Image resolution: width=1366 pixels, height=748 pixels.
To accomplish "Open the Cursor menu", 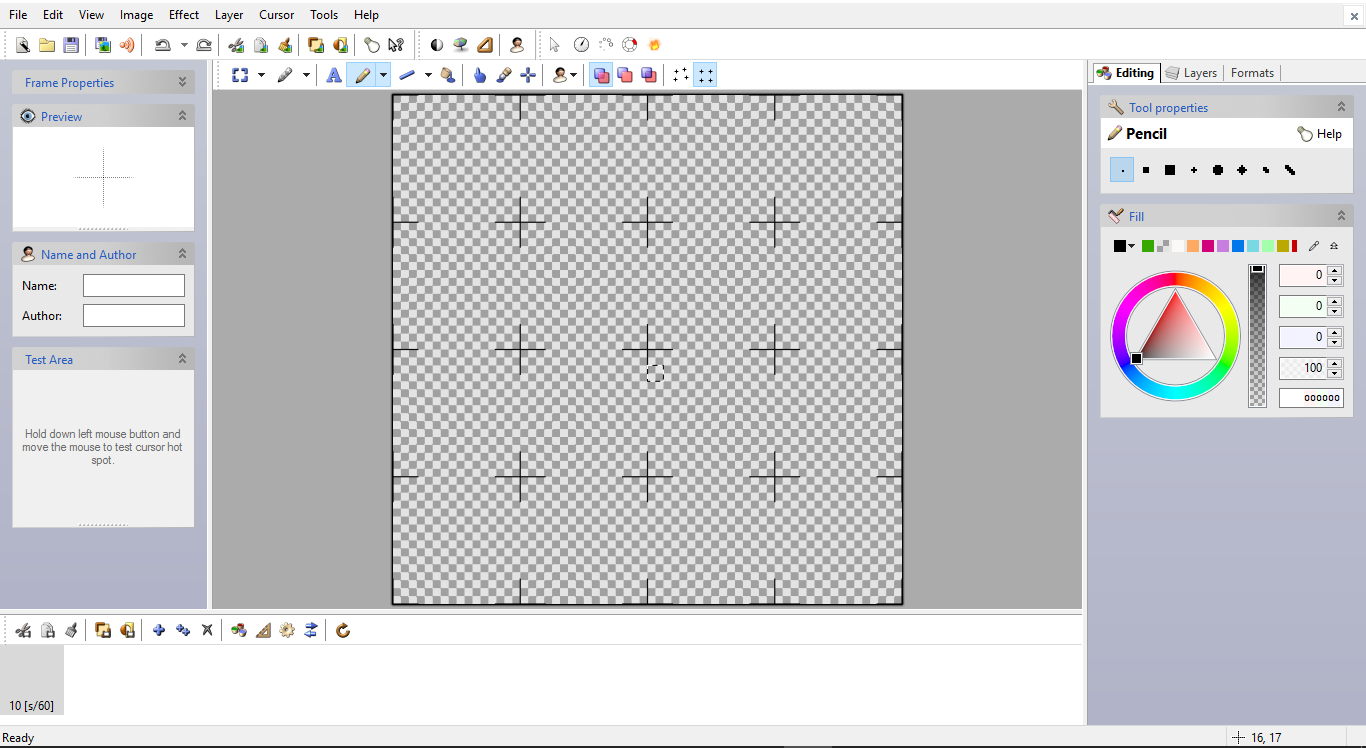I will pos(277,15).
